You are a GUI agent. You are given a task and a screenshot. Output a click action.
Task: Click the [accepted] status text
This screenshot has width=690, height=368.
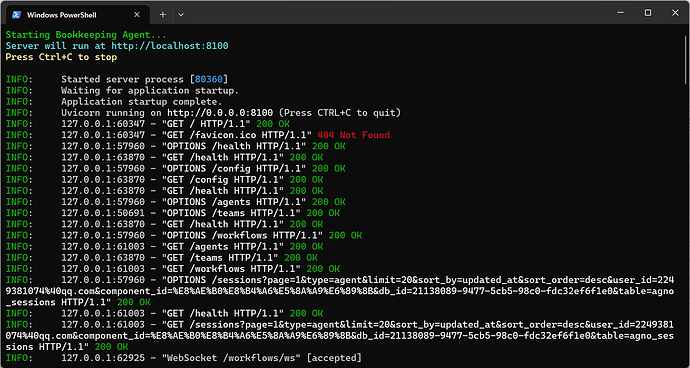334,358
